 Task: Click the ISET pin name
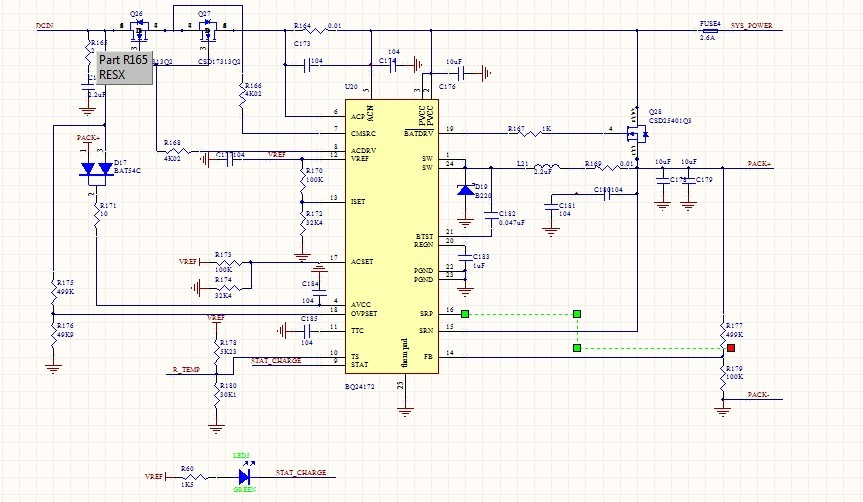pos(358,201)
